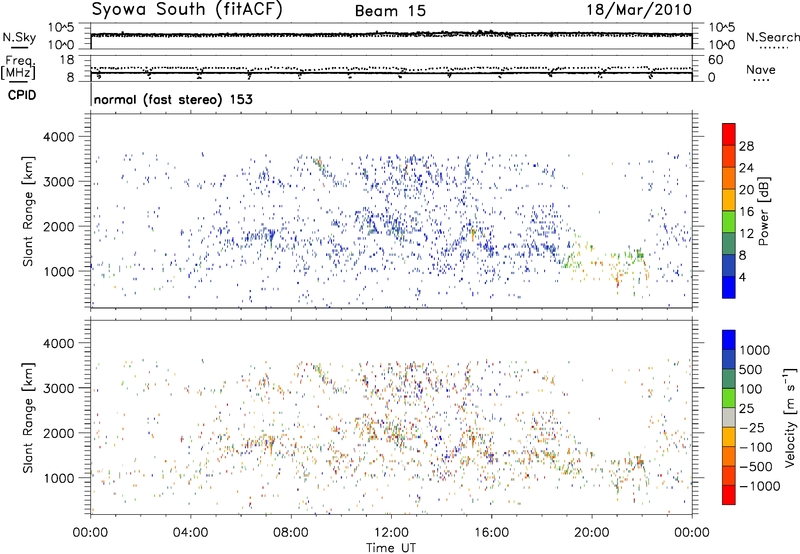Click the 'Freq. [MHz]' axis label
Image resolution: width=800 pixels, height=554 pixels.
point(19,68)
